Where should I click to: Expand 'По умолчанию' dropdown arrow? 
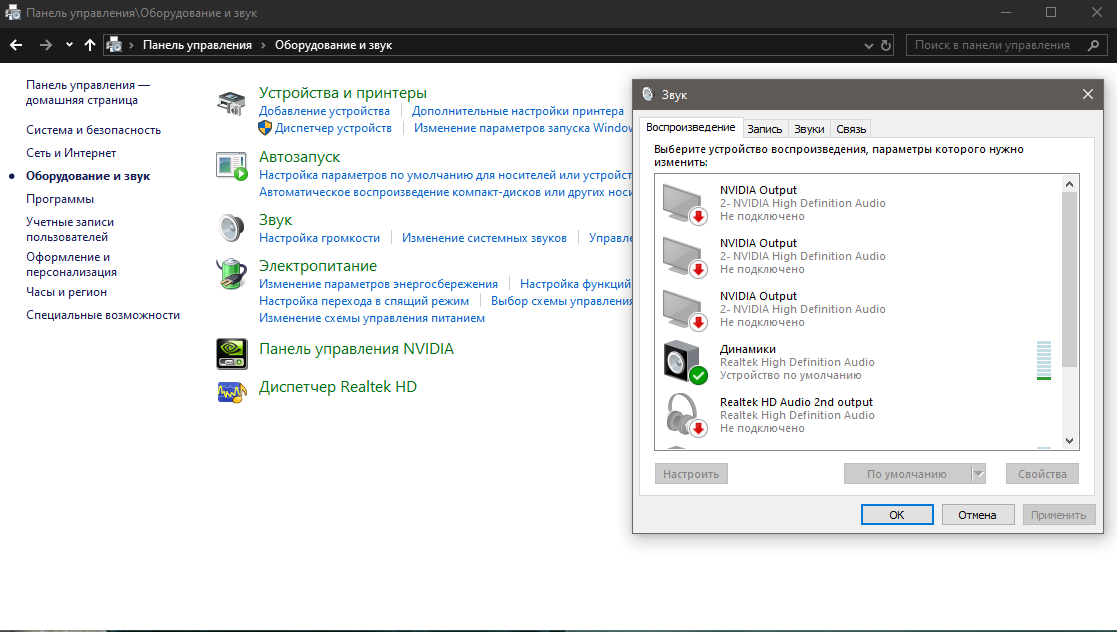(x=979, y=474)
